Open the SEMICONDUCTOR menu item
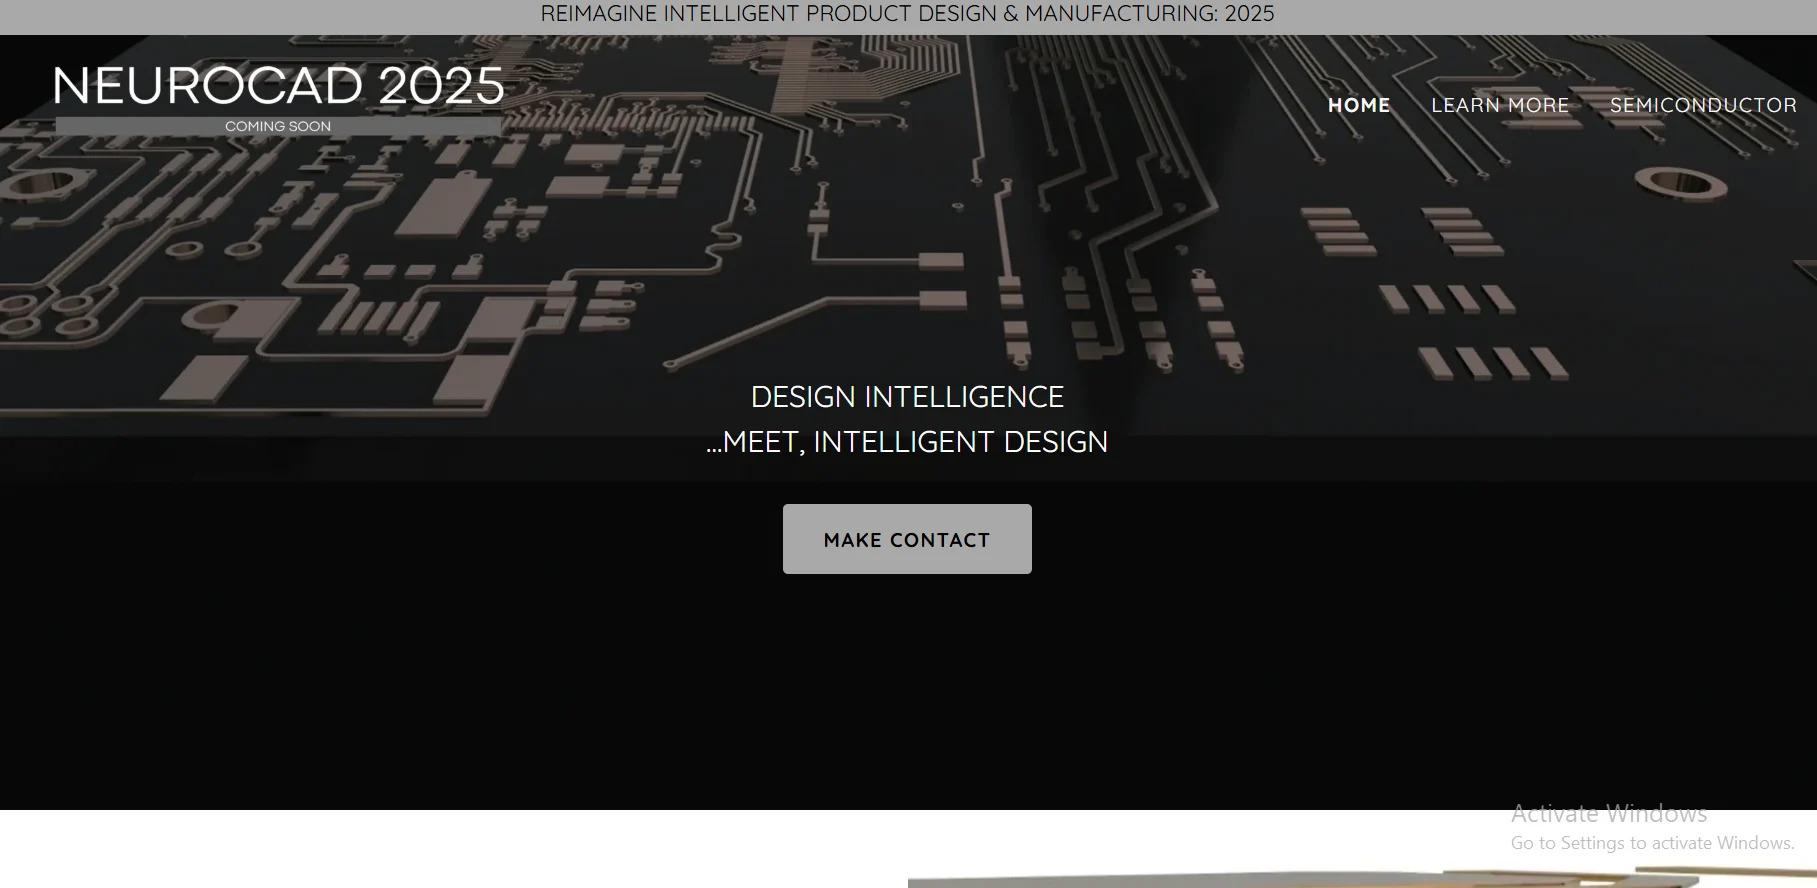Viewport: 1817px width, 888px height. 1703,105
